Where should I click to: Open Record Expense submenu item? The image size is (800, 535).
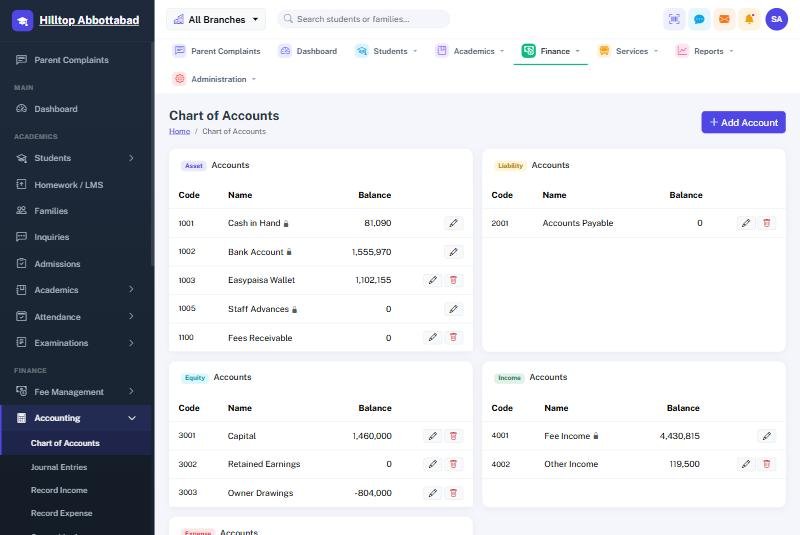pos(61,513)
